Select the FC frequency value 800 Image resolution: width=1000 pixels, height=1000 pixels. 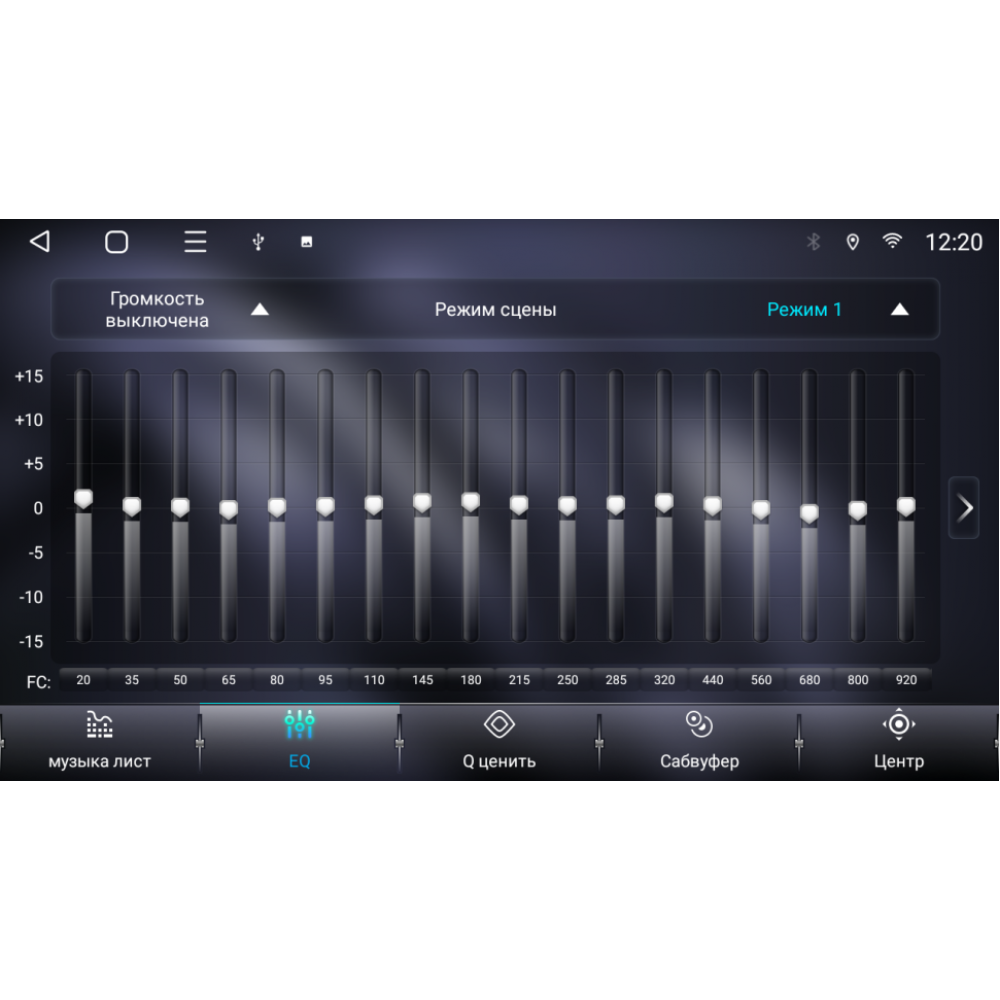pos(858,680)
